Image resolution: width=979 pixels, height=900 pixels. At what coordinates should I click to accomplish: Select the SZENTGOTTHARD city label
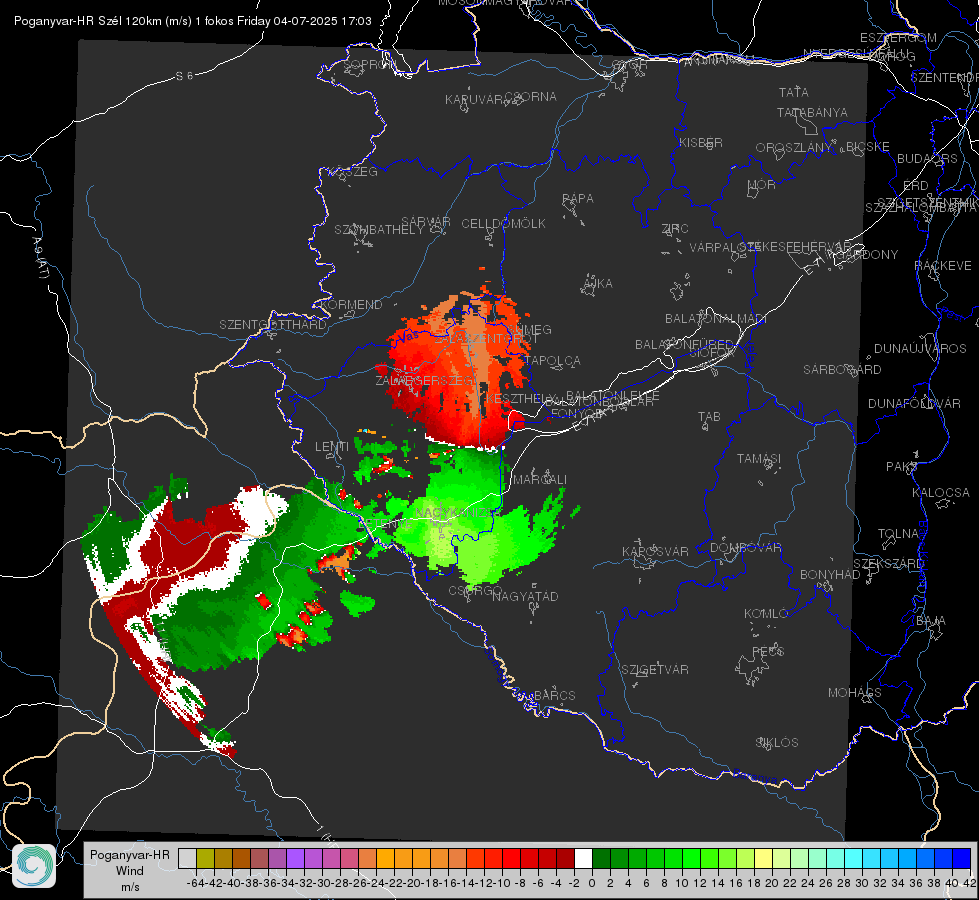(273, 325)
